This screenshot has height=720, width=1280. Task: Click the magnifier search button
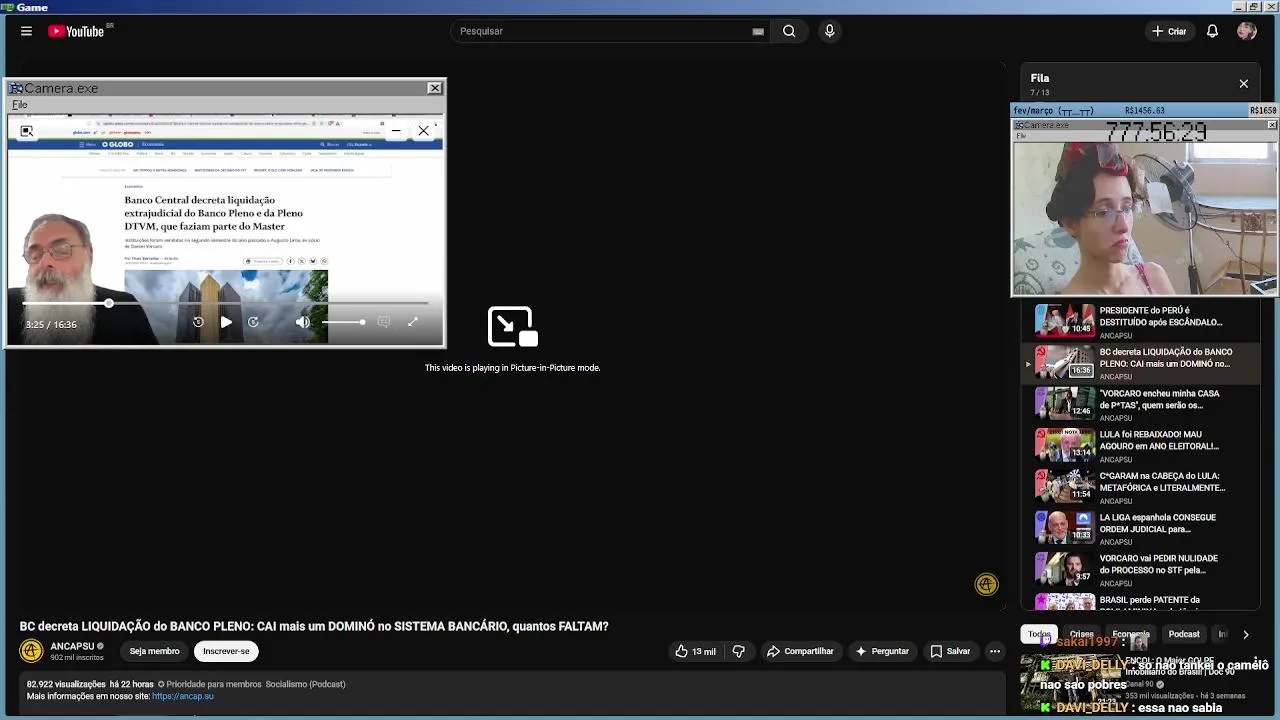tap(789, 31)
